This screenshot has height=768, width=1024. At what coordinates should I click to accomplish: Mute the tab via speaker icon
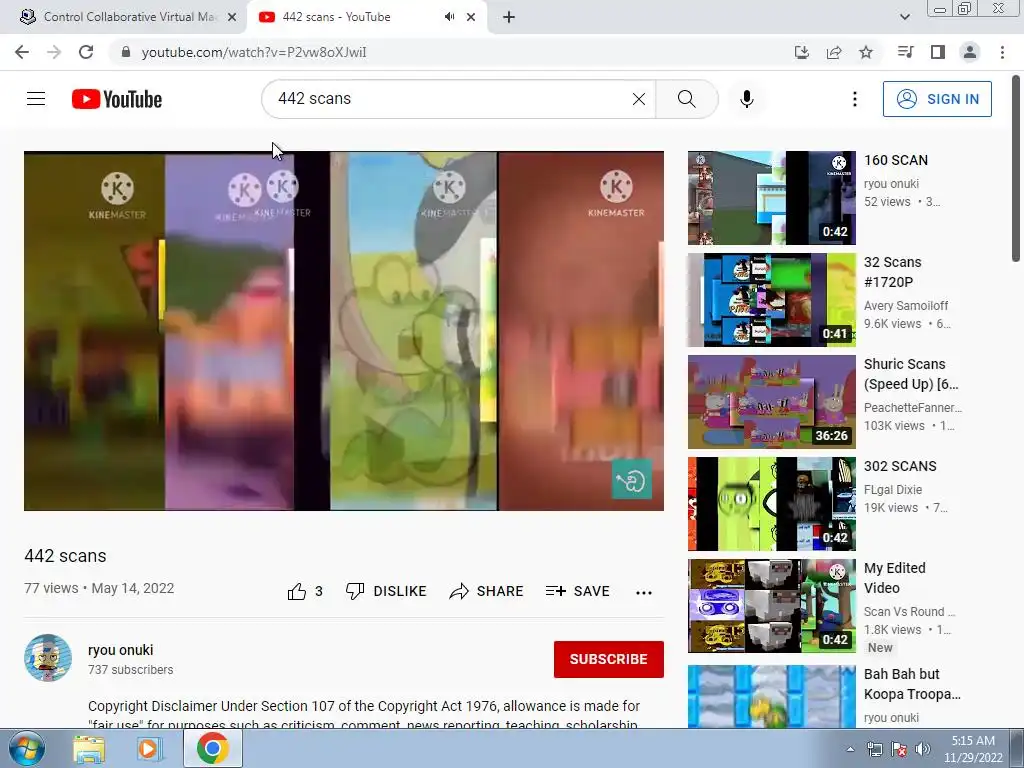449,17
